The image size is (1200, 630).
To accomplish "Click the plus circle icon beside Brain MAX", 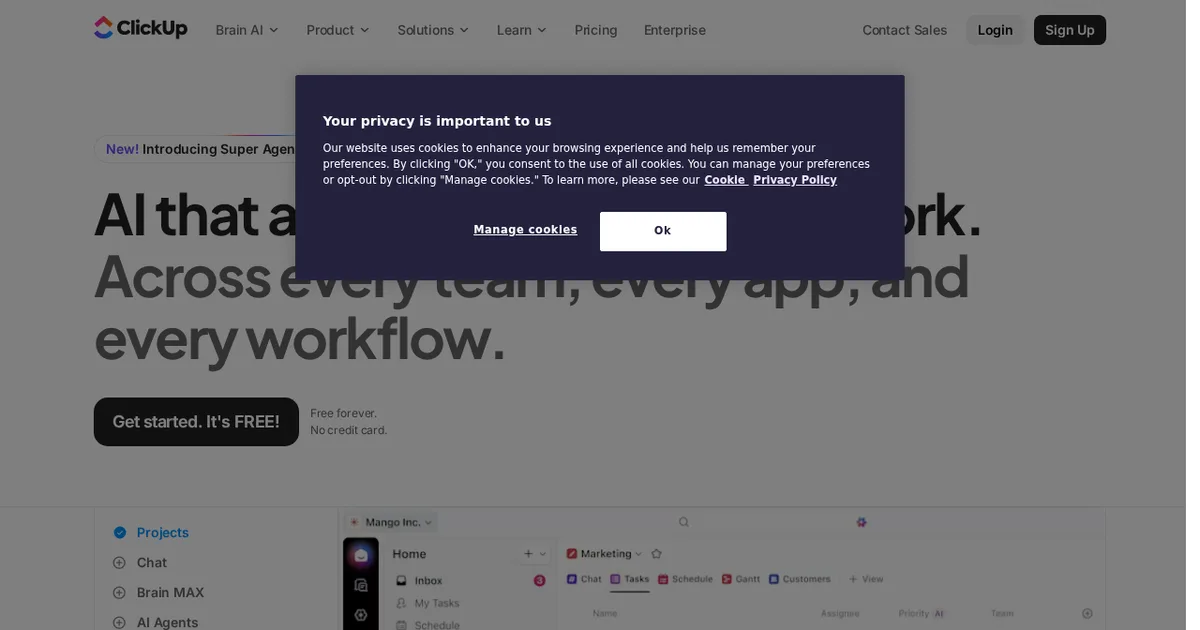I will (x=120, y=593).
